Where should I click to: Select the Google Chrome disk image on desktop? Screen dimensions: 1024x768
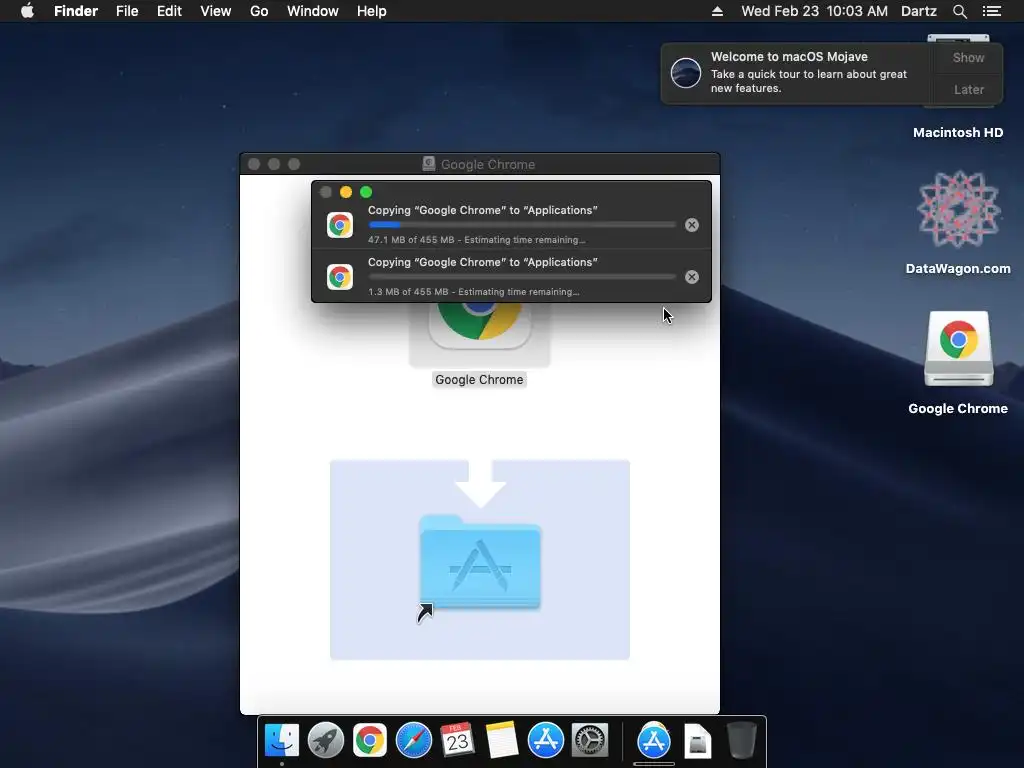click(959, 349)
